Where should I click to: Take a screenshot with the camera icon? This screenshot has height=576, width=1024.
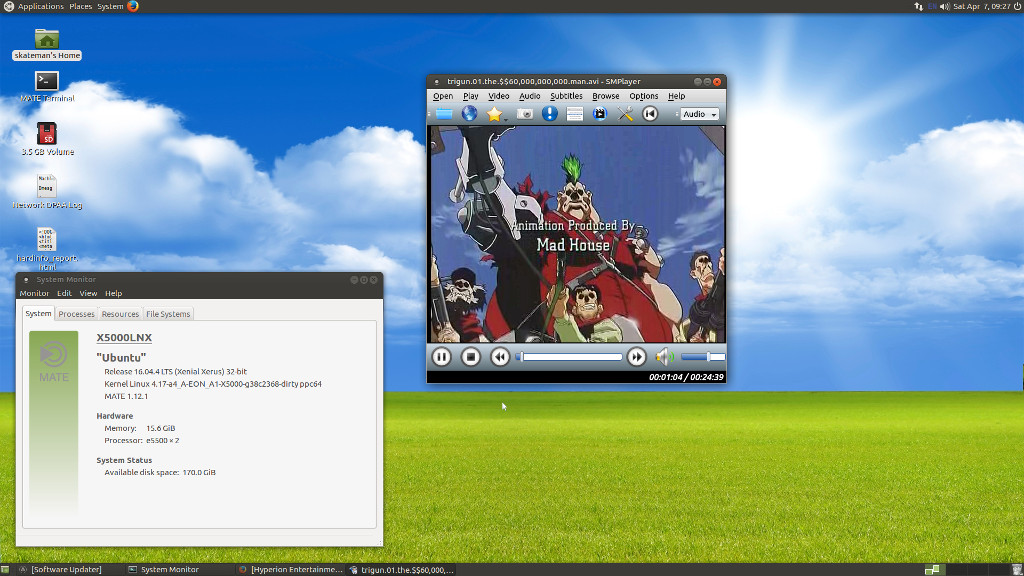(x=524, y=114)
